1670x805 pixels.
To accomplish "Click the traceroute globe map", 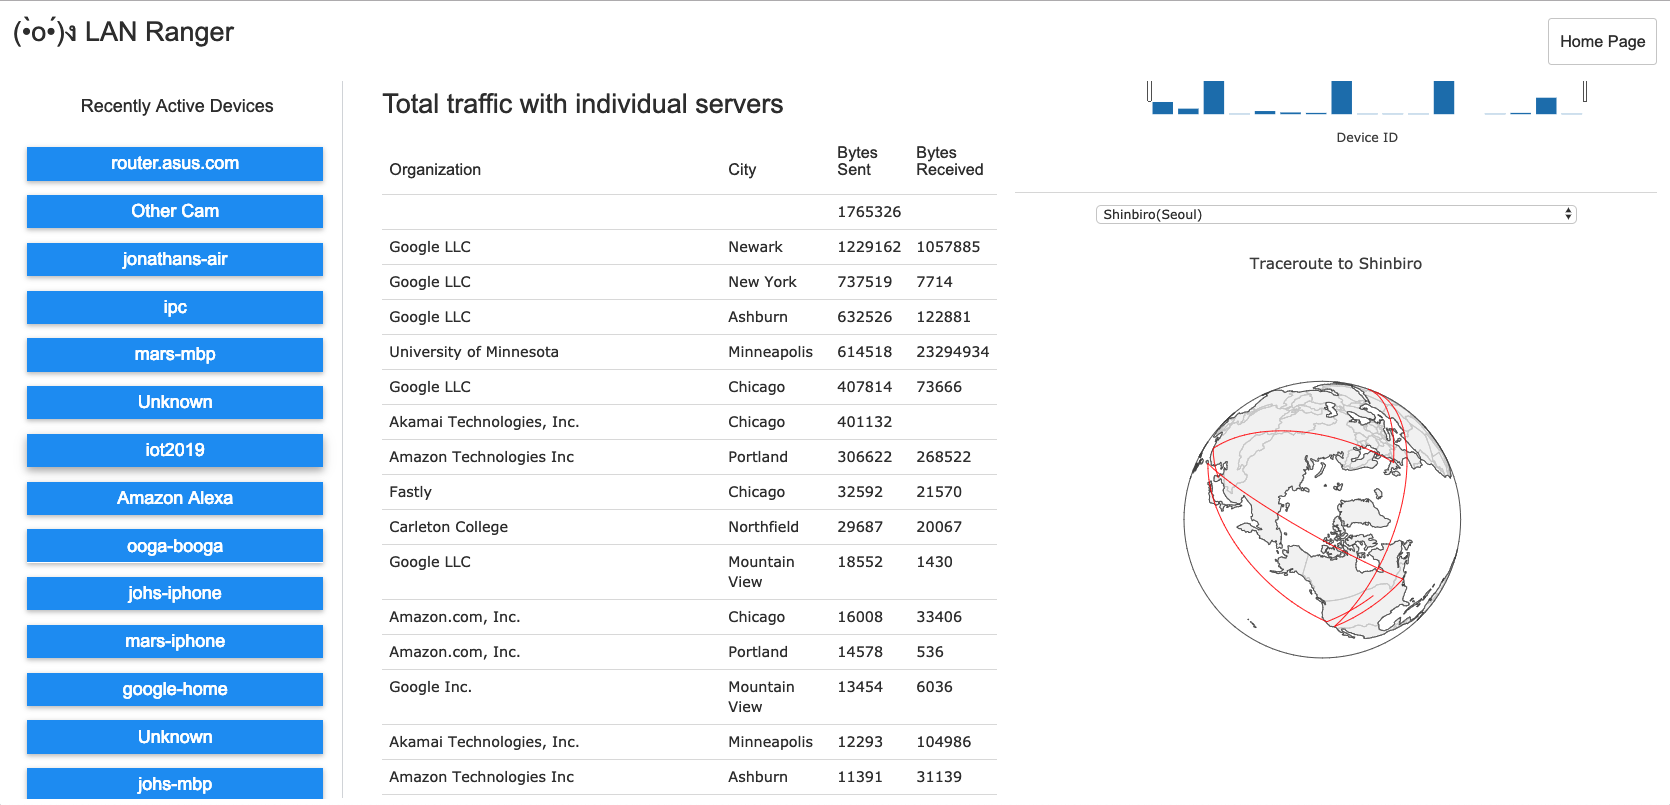I will coord(1321,519).
